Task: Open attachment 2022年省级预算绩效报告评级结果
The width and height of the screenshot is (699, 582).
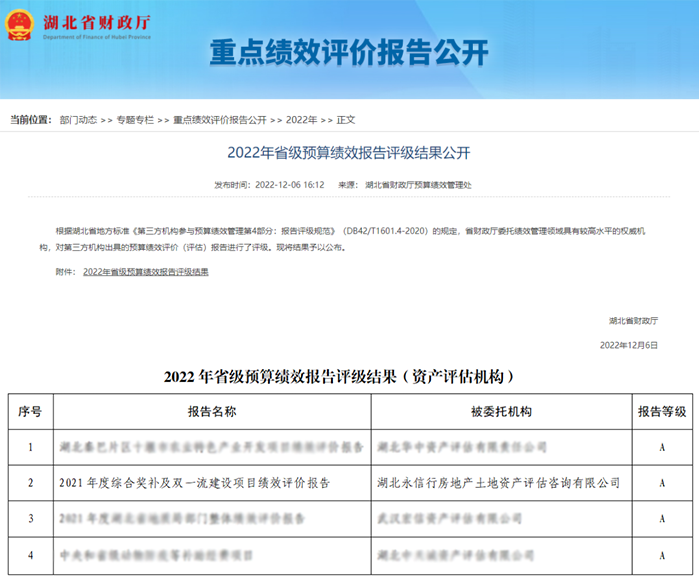Action: click(x=146, y=272)
